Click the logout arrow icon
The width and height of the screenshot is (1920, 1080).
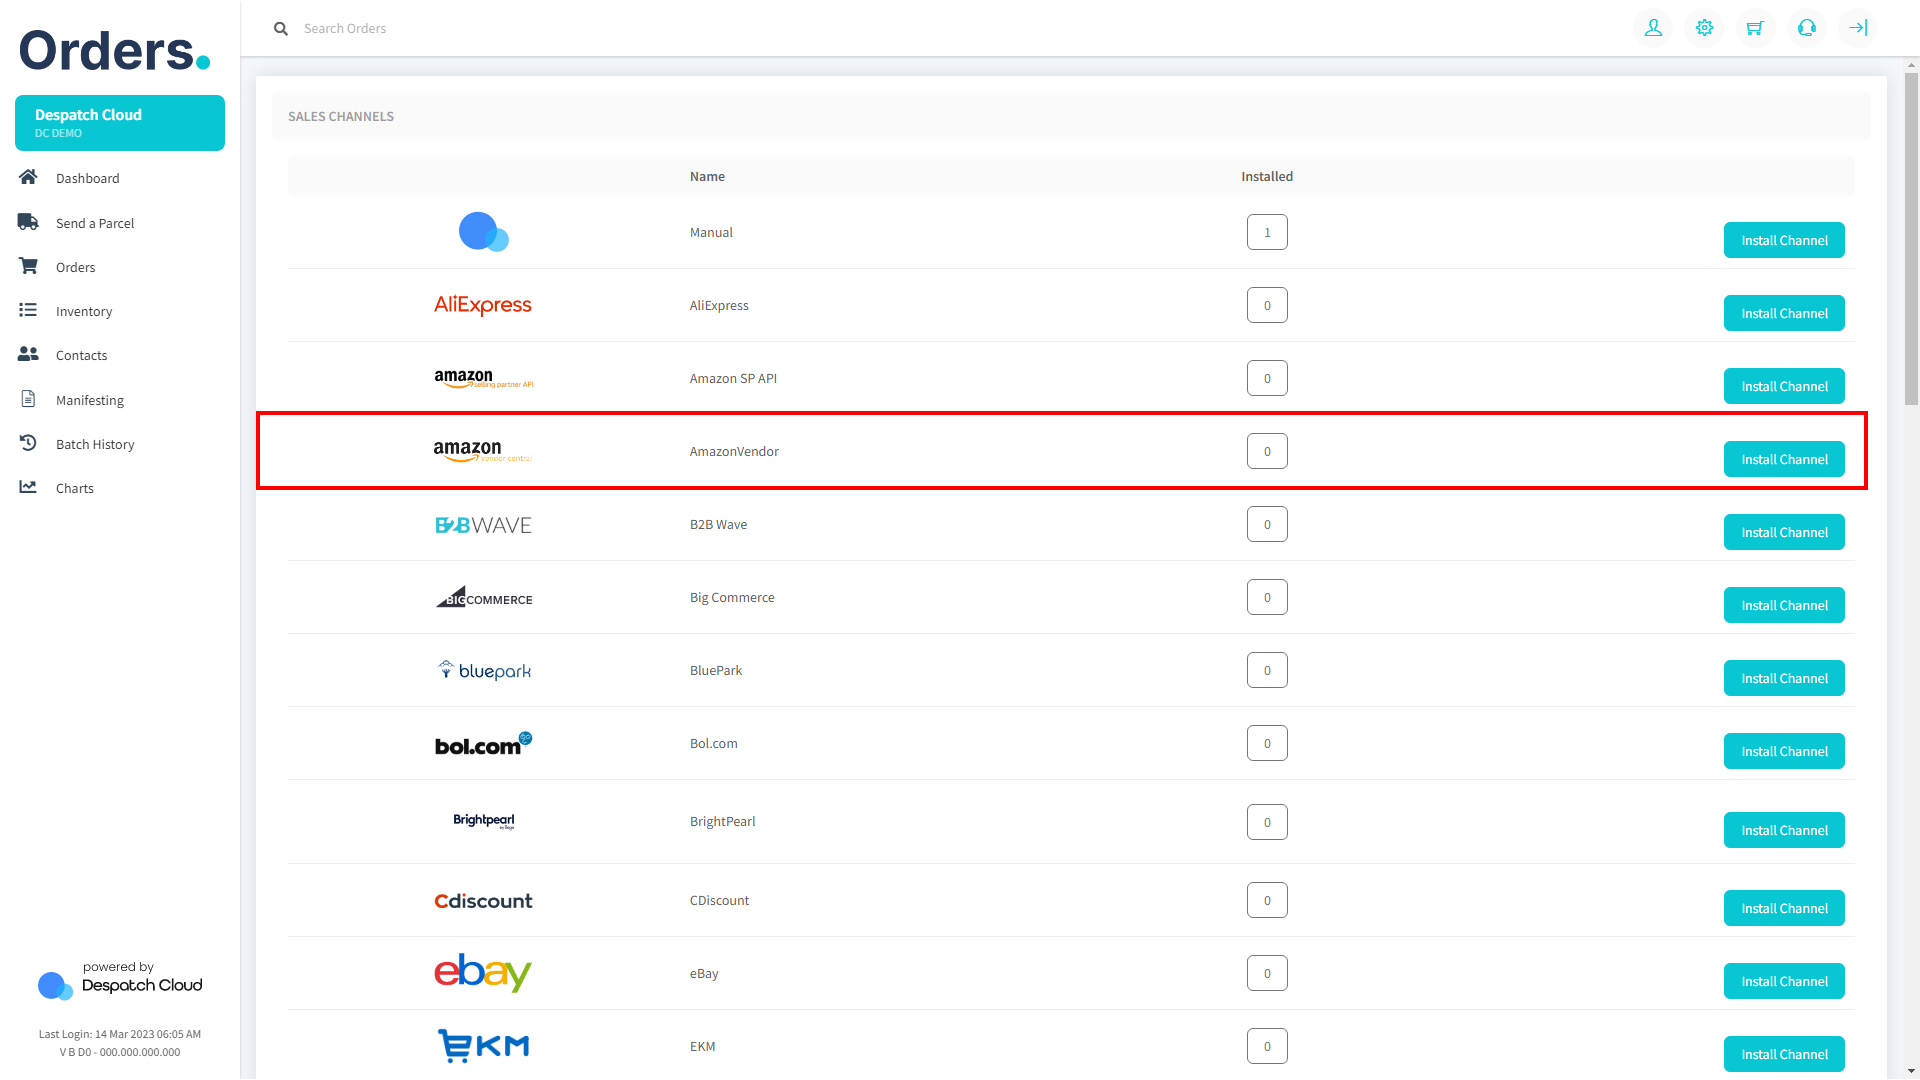(x=1858, y=28)
